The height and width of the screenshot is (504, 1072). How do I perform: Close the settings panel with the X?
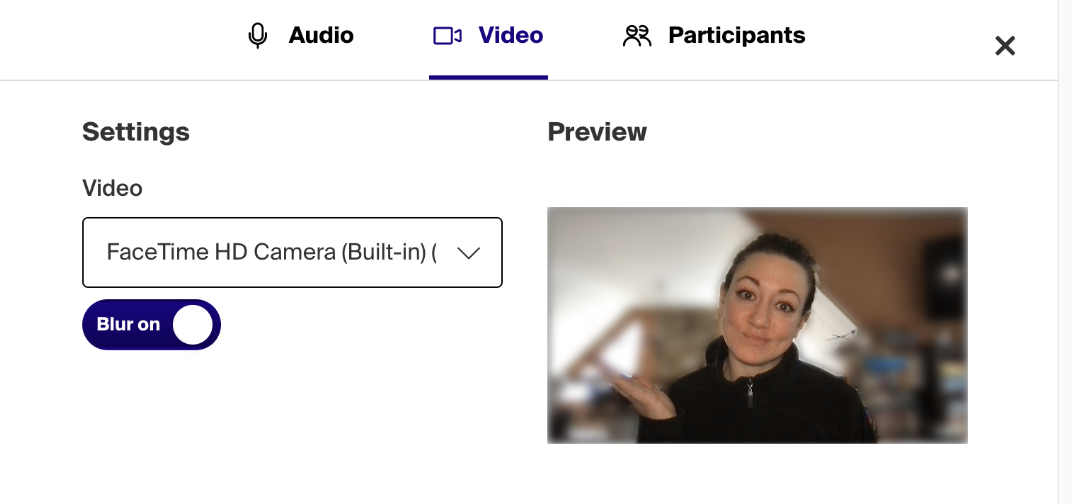(1005, 47)
